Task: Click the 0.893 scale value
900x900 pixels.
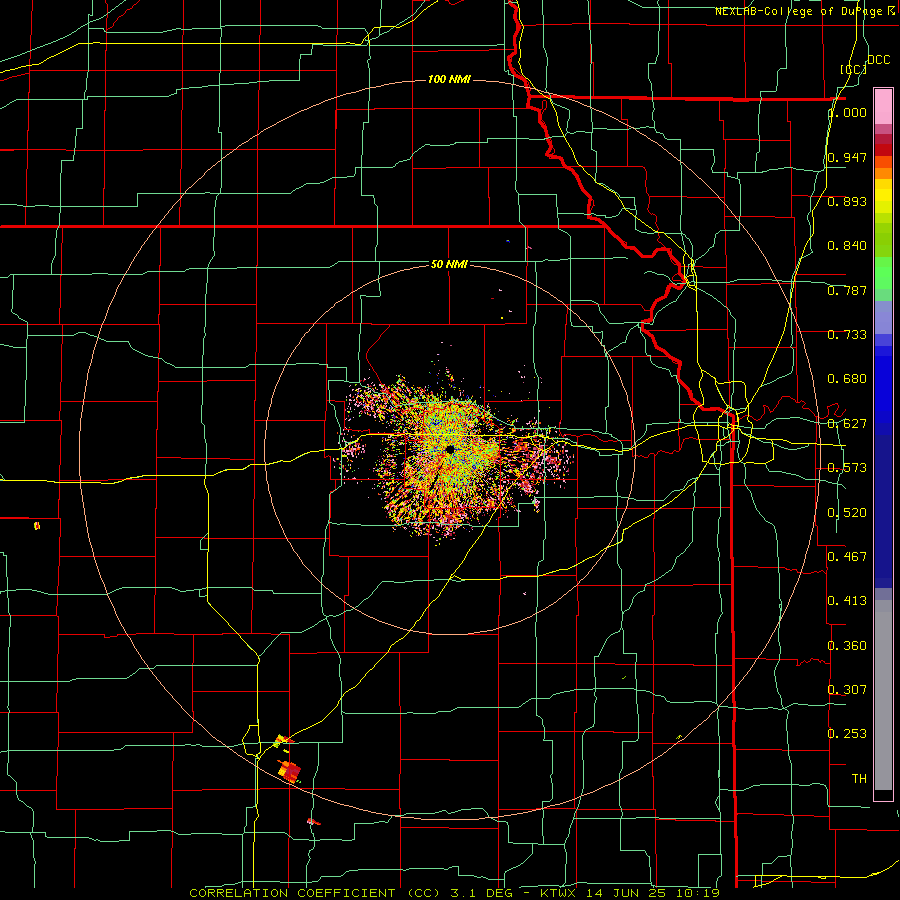Action: pos(847,201)
